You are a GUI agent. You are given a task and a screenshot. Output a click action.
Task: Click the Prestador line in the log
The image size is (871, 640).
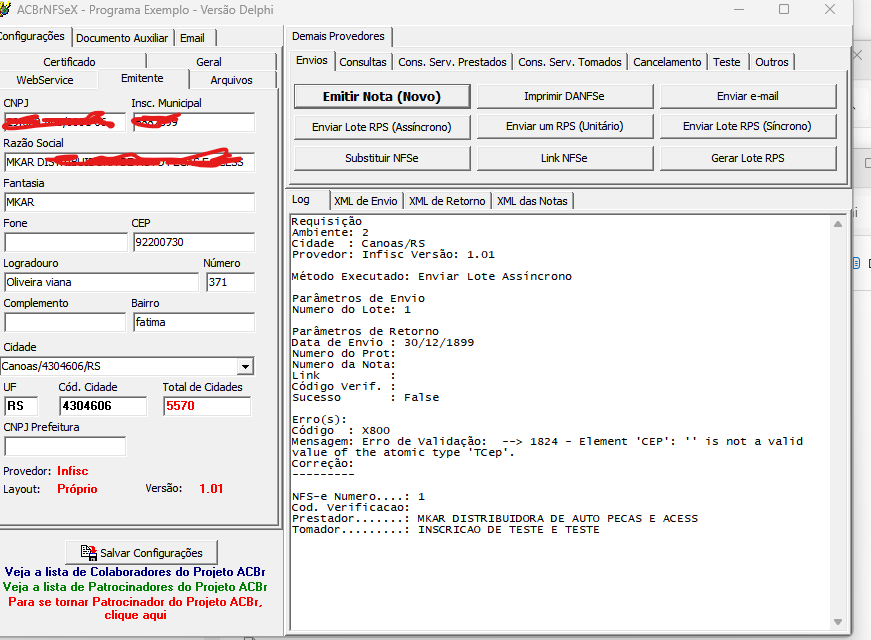point(495,519)
